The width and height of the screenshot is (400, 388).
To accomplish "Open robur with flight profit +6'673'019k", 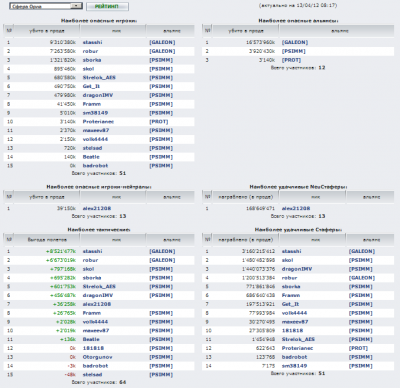I will coord(90,260).
